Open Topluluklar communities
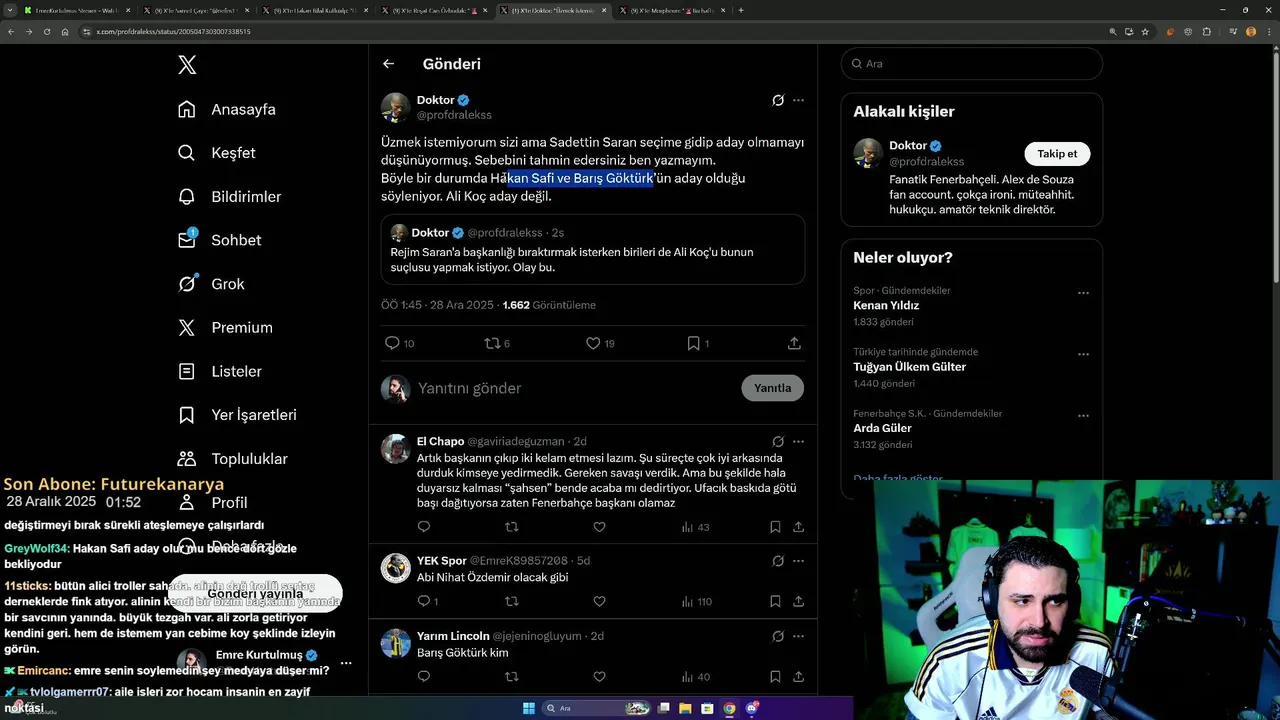Image resolution: width=1280 pixels, height=720 pixels. [x=232, y=459]
